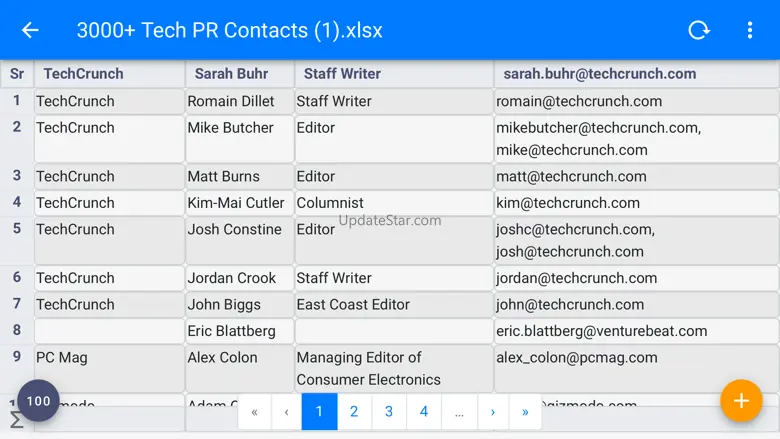
Task: Select row number 4
Action: coord(17,202)
